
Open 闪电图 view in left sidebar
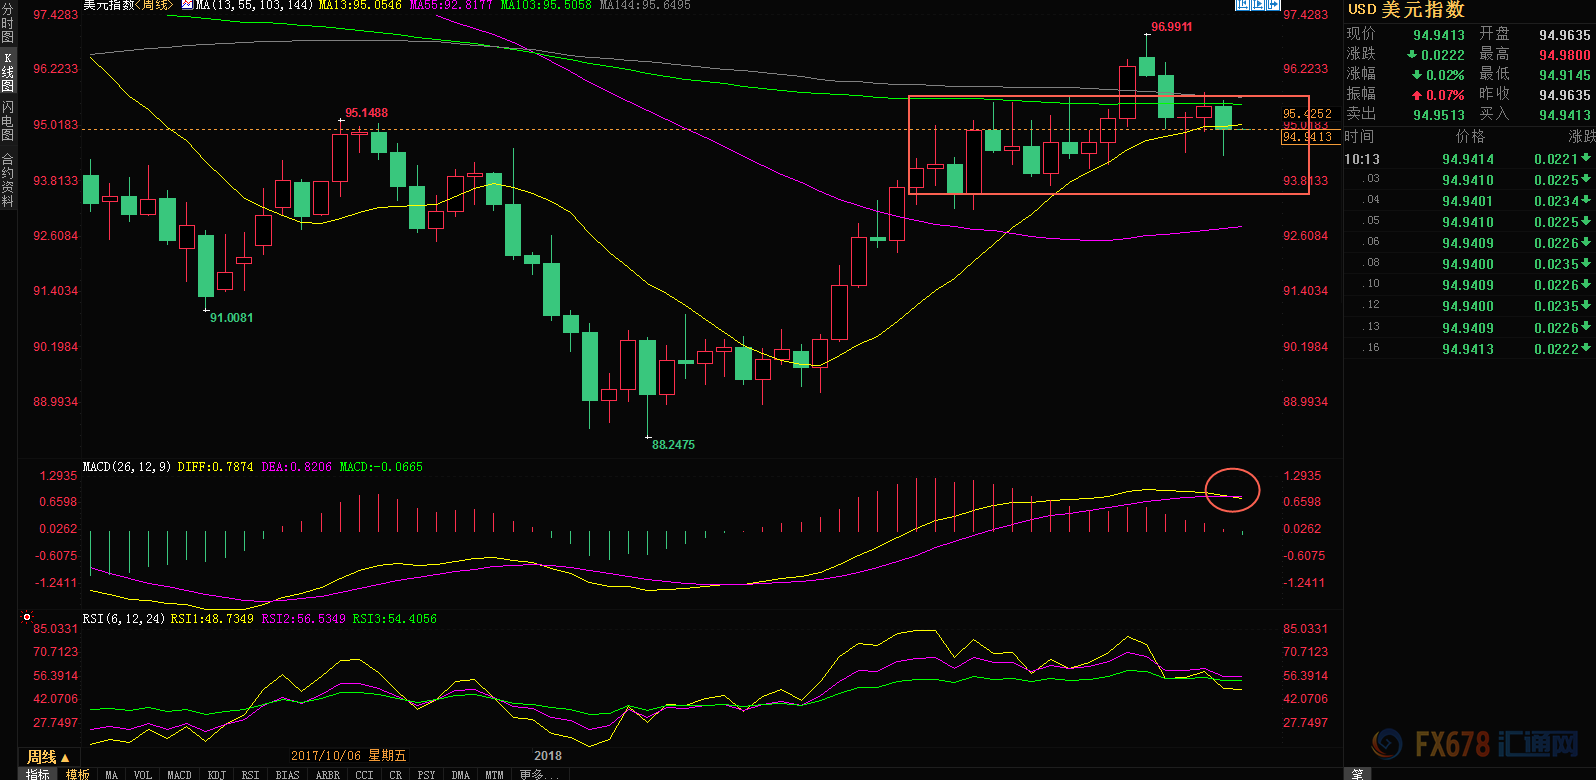coord(8,120)
